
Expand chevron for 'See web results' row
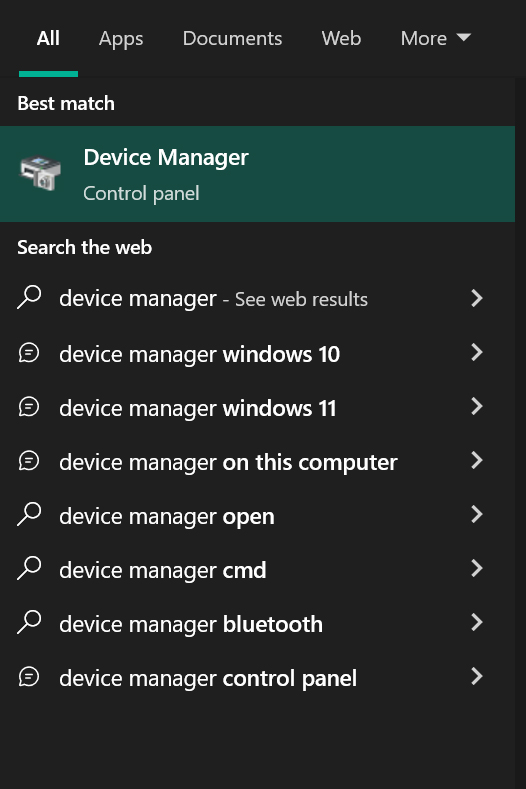[477, 298]
